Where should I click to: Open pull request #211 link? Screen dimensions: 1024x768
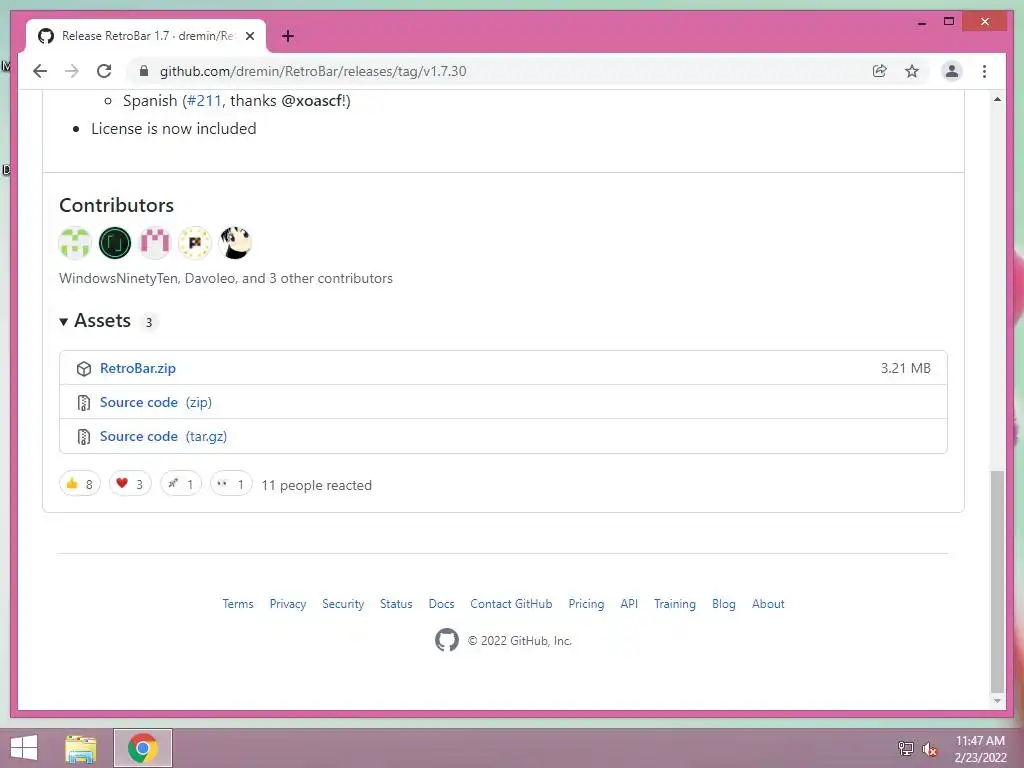(x=204, y=101)
